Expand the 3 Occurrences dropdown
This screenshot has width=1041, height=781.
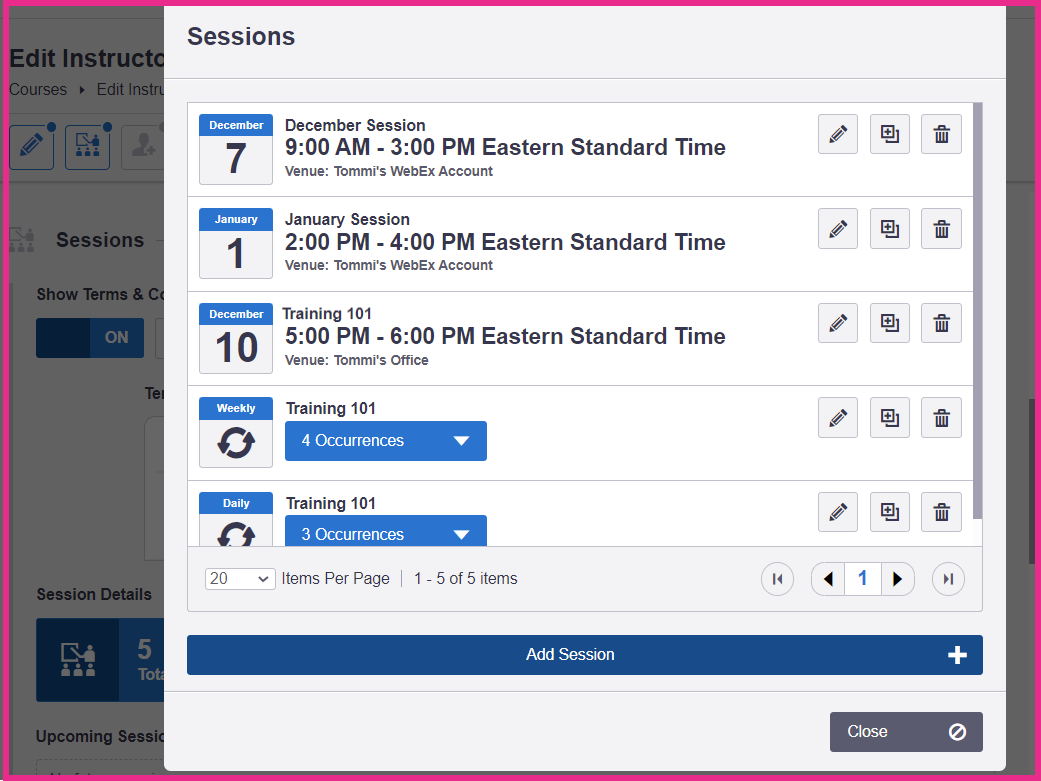point(386,531)
